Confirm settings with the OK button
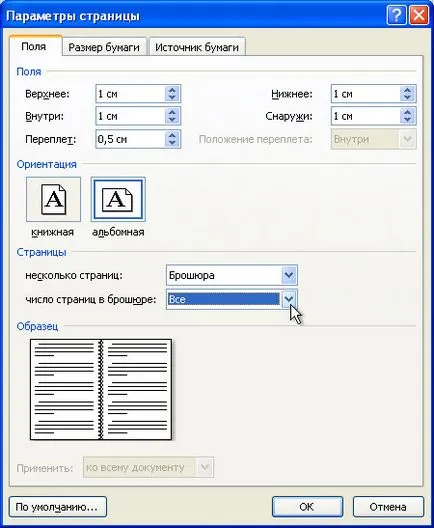434x528 pixels. (x=307, y=506)
